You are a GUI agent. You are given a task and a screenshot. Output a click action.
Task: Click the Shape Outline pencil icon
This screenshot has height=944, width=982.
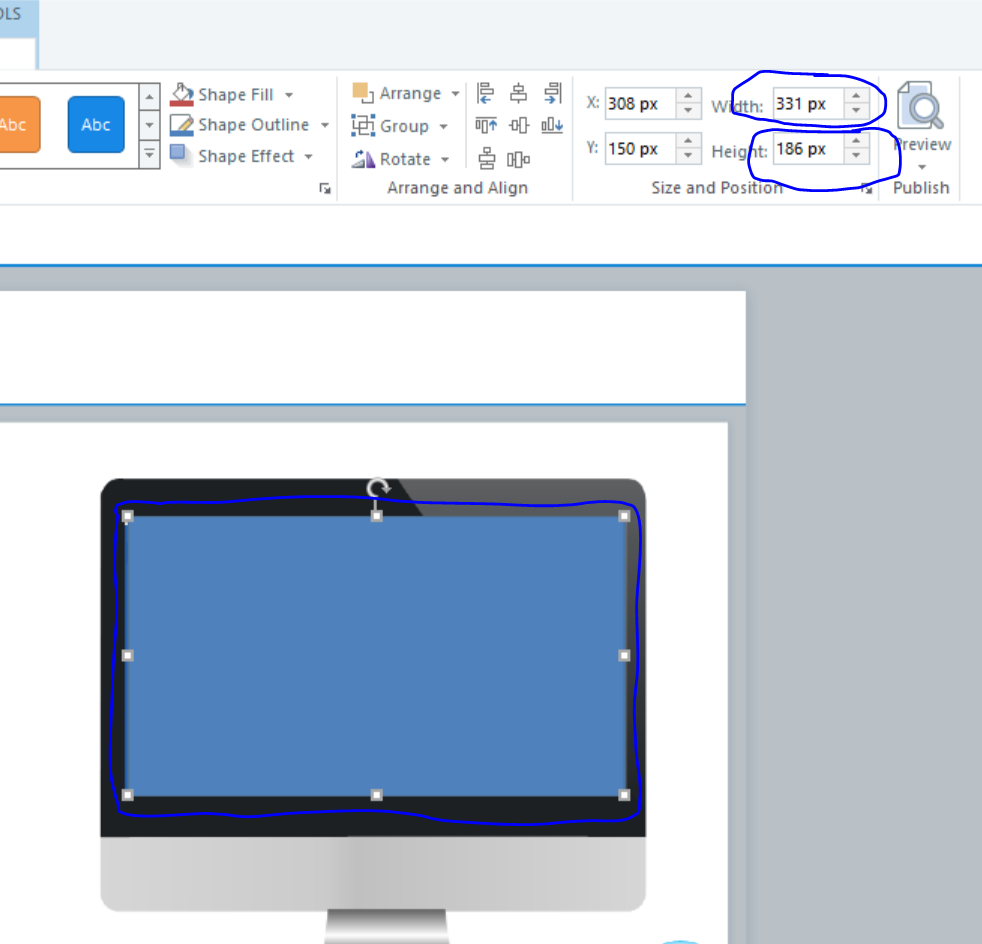(182, 125)
